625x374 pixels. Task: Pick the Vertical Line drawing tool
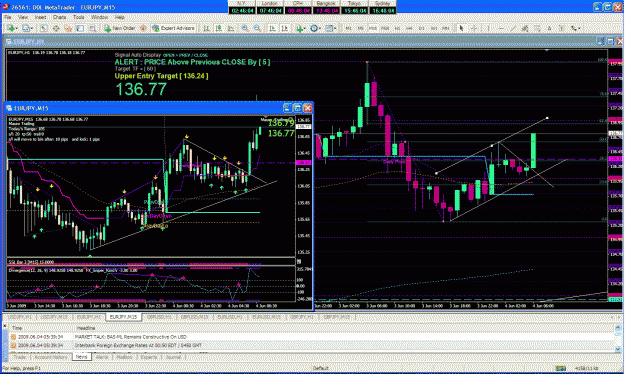[488, 28]
